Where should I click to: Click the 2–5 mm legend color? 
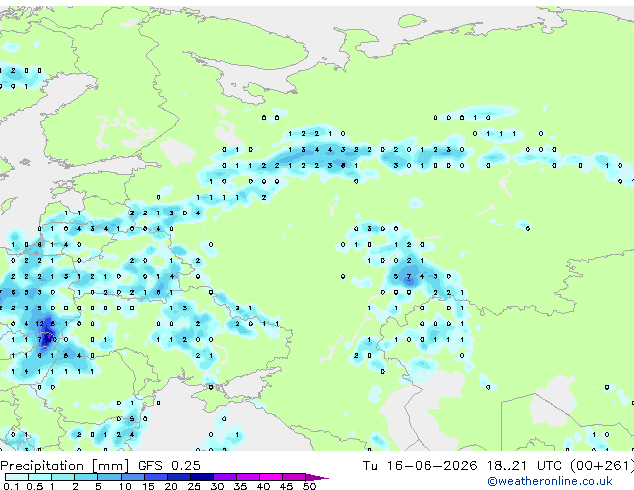pyautogui.click(x=86, y=477)
